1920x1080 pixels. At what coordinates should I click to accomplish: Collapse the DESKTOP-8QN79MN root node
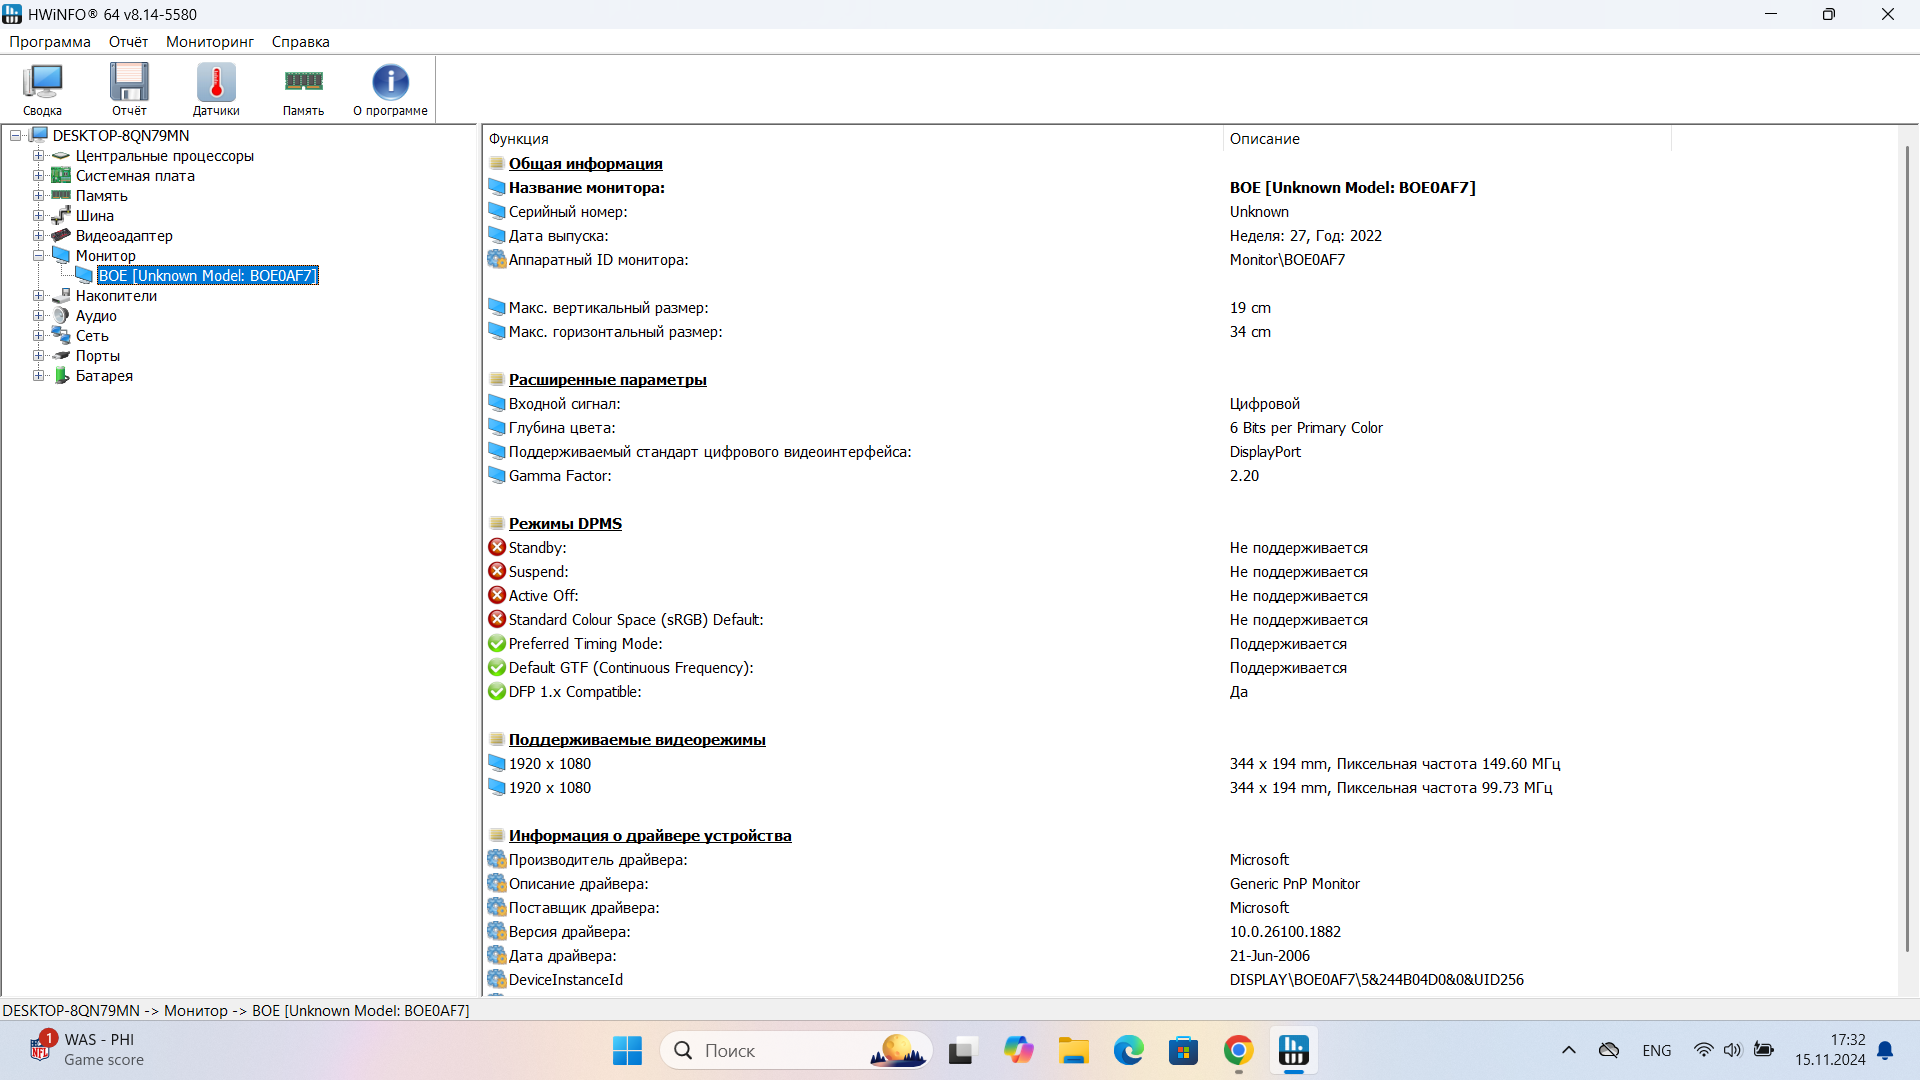[x=16, y=136]
